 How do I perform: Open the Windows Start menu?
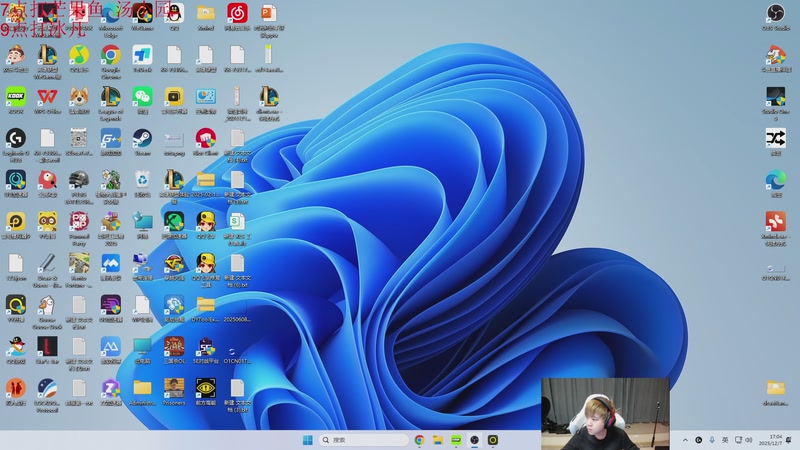click(x=308, y=440)
